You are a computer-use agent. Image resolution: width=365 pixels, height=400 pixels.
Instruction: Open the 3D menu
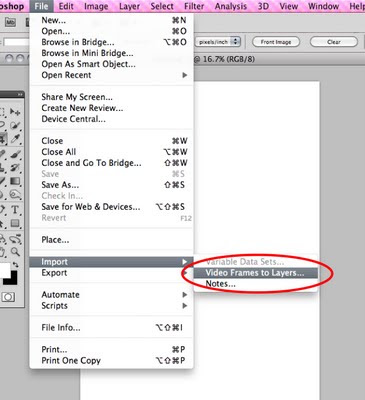click(x=263, y=6)
